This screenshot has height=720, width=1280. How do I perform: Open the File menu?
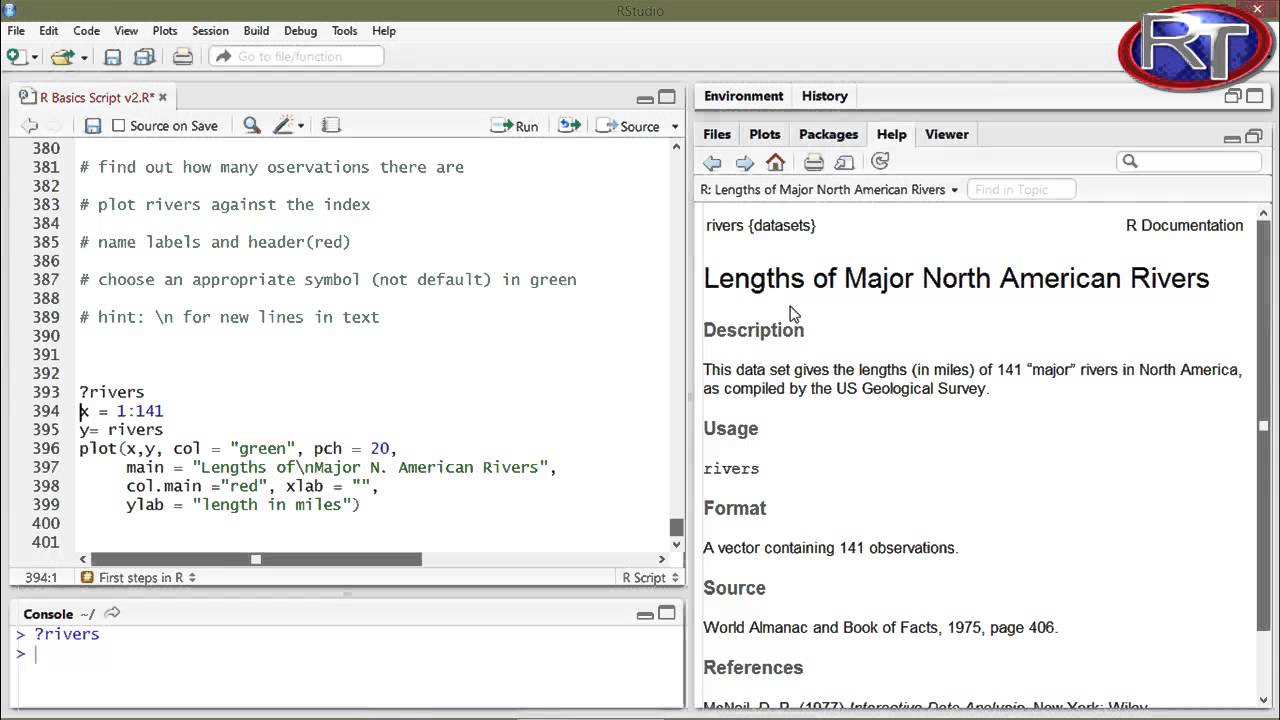click(16, 31)
